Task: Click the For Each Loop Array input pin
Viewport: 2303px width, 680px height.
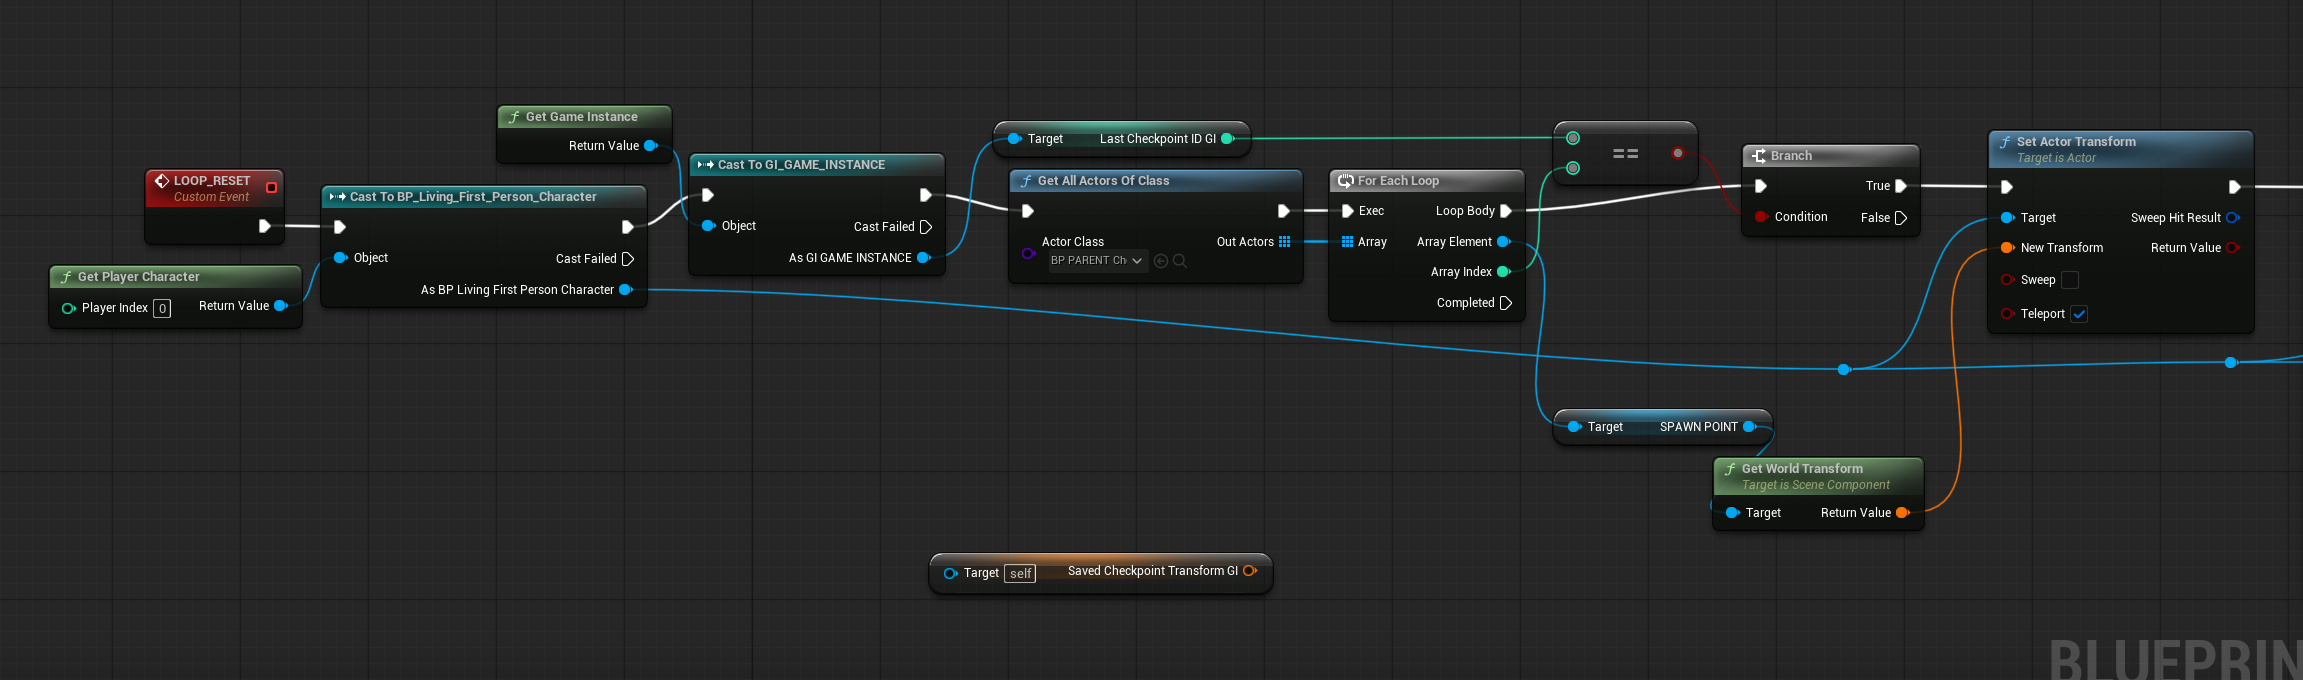Action: click(x=1348, y=242)
